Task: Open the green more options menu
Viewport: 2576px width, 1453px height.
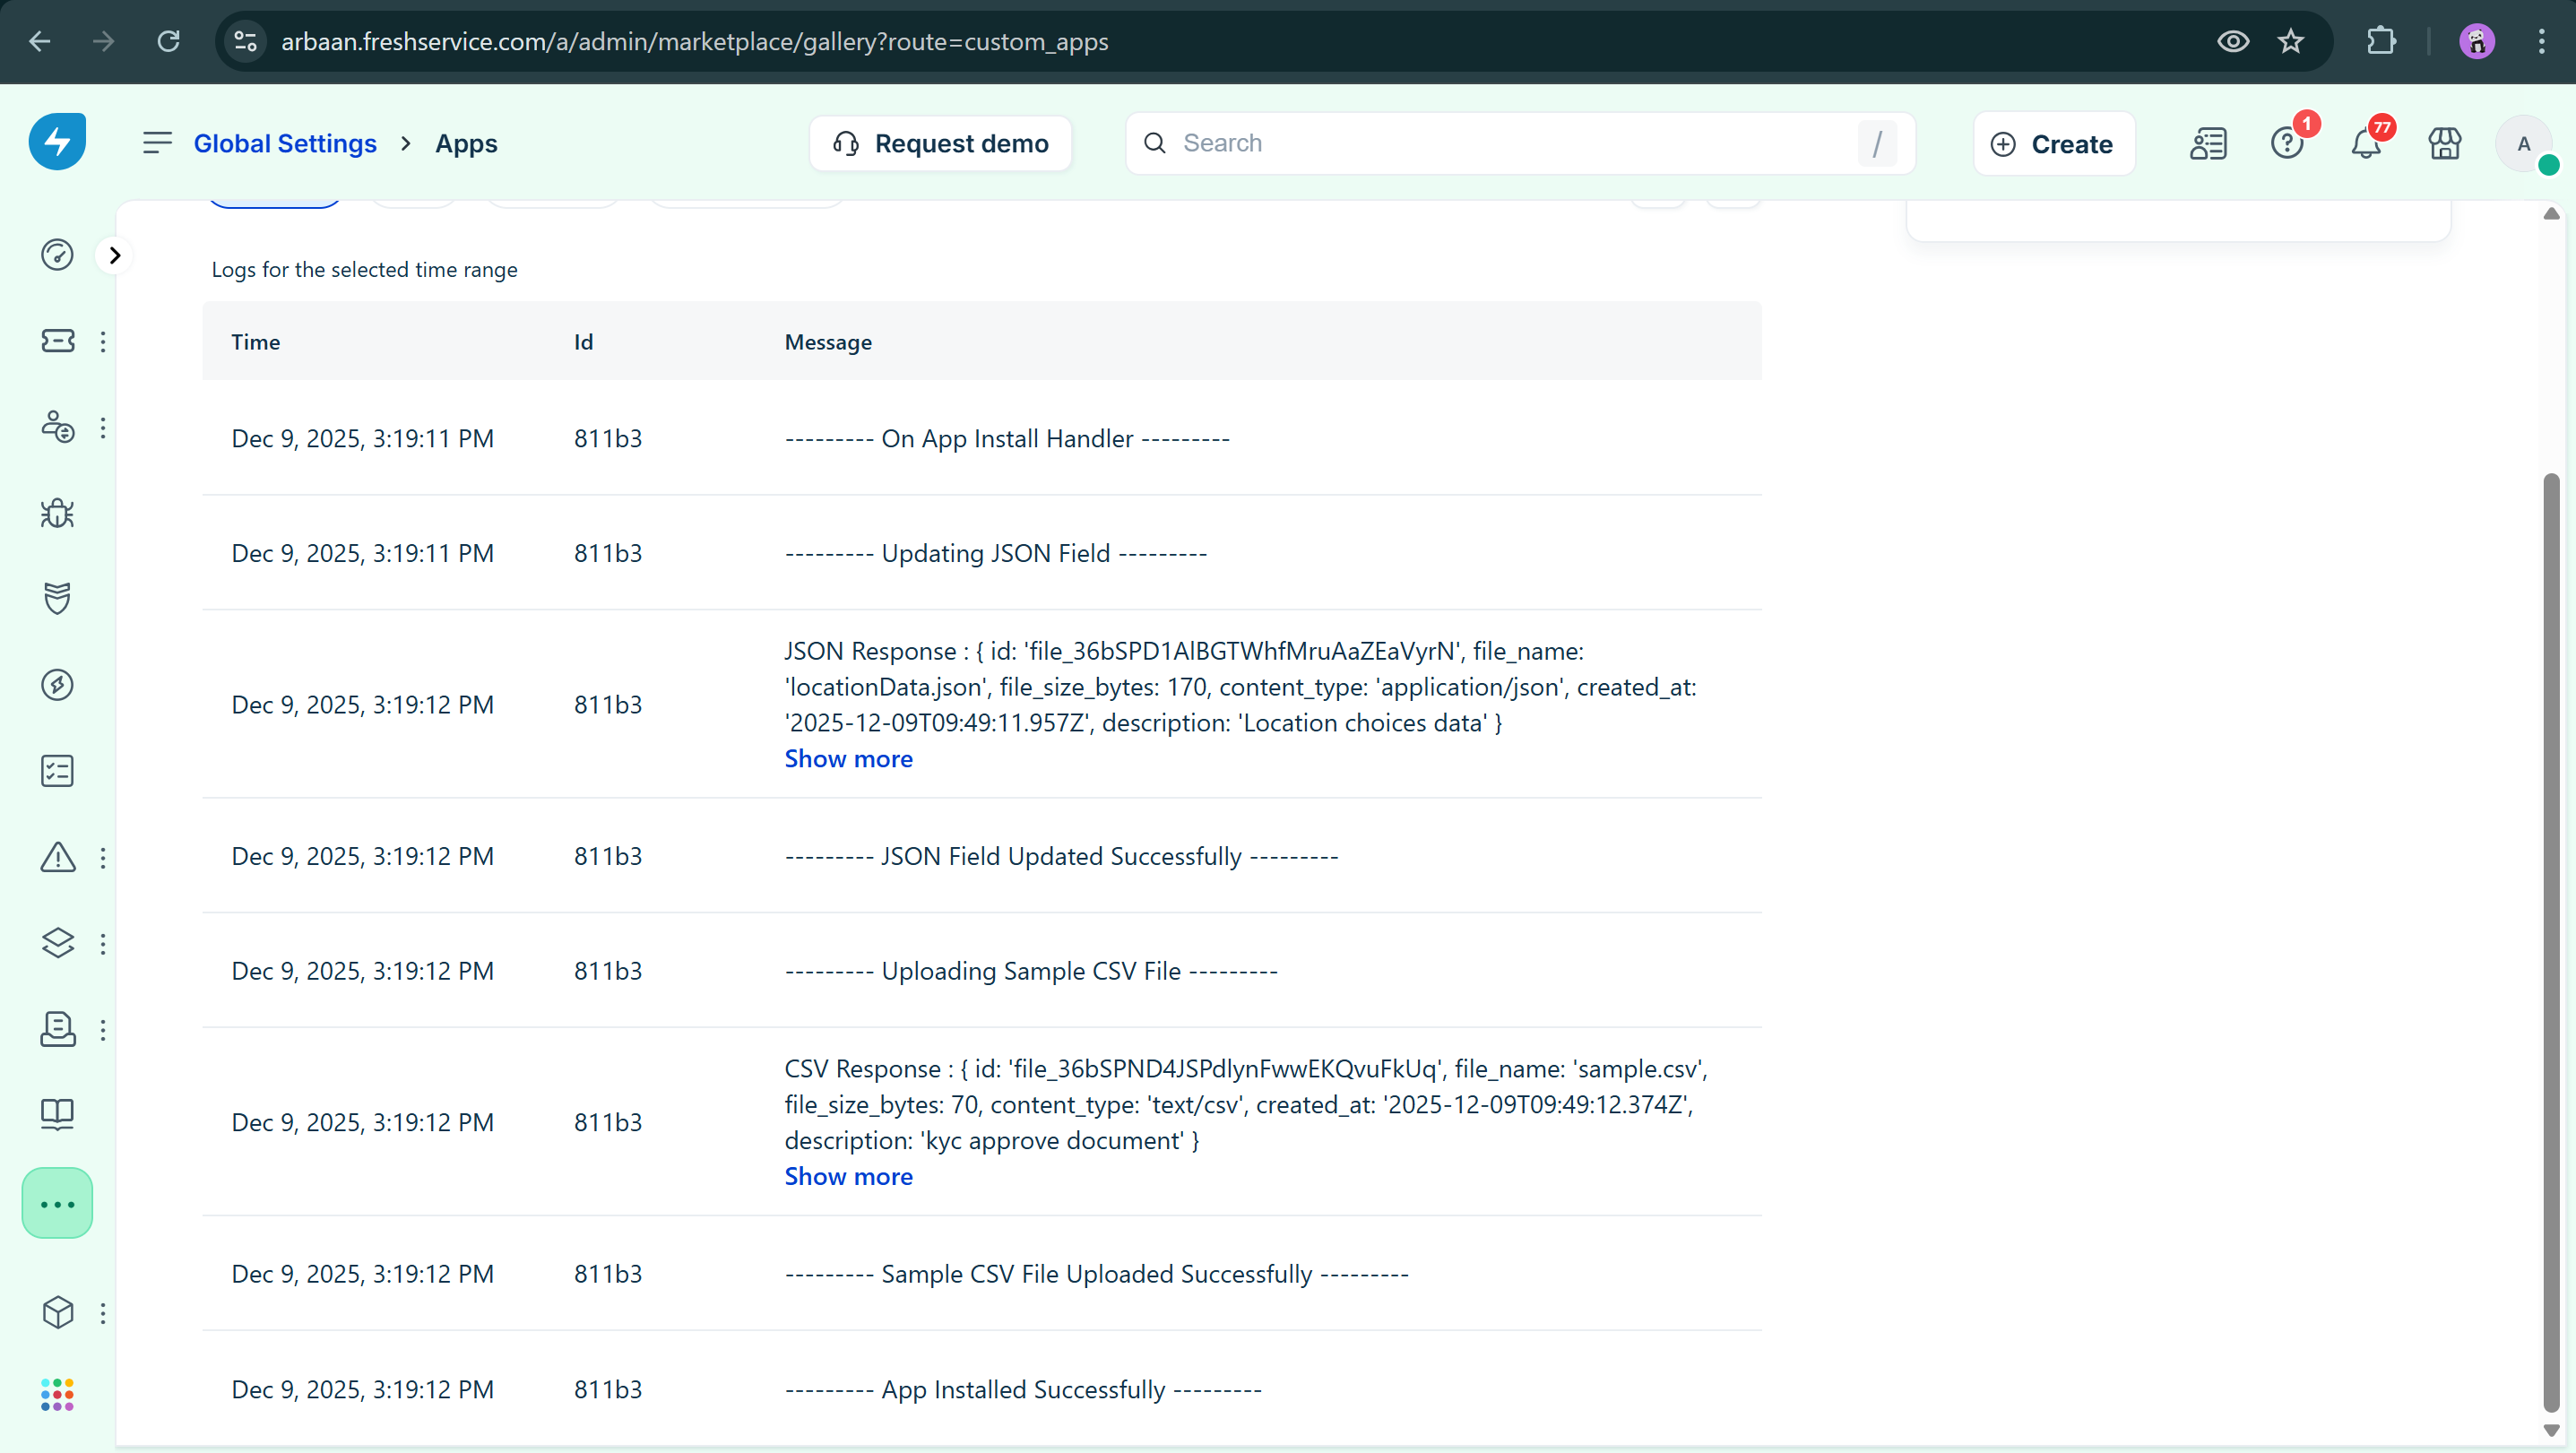Action: [x=57, y=1203]
